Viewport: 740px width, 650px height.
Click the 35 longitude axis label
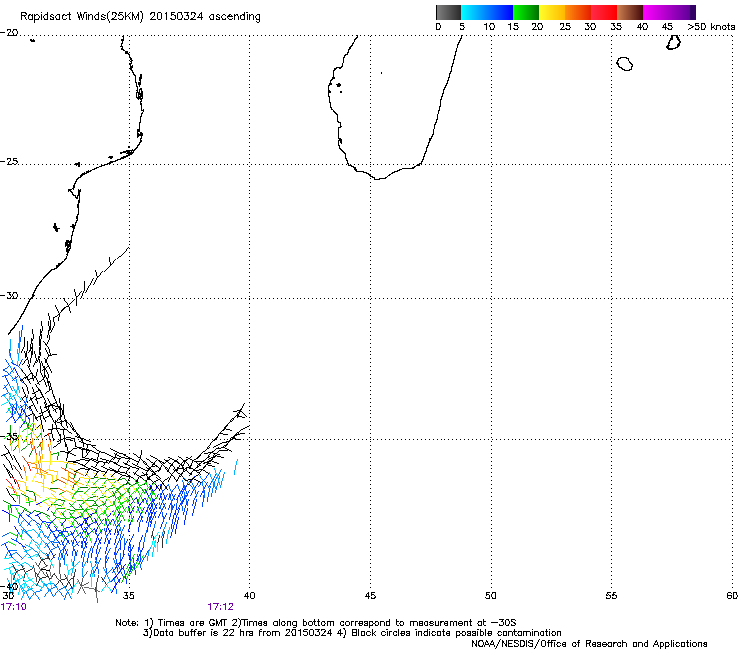128,596
